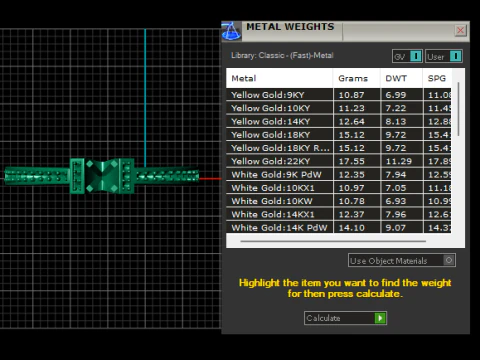480x360 pixels.
Task: Click the Calculate button
Action: [x=345, y=318]
